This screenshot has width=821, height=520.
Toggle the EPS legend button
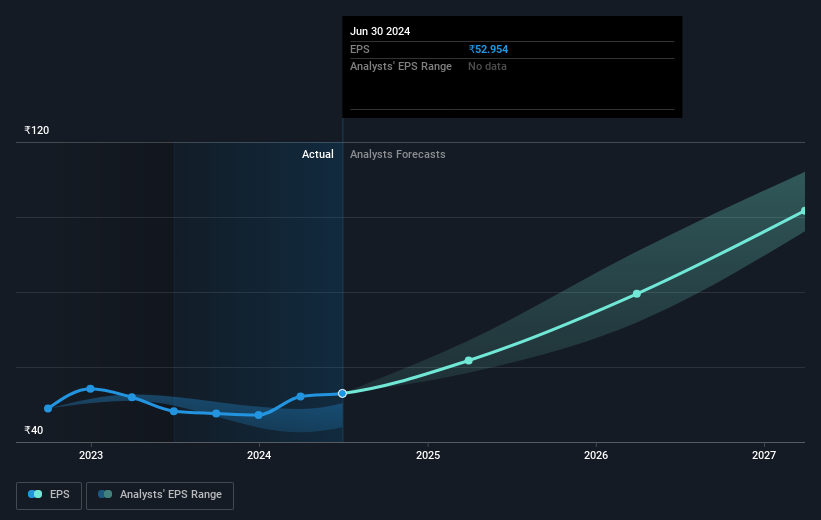click(49, 495)
